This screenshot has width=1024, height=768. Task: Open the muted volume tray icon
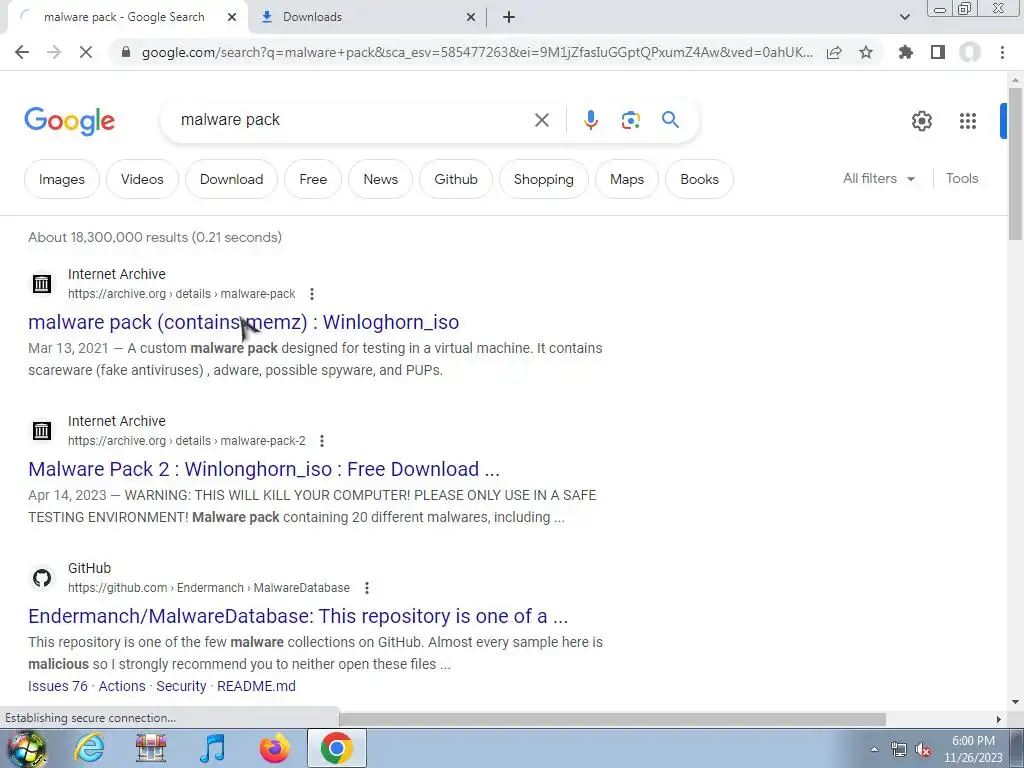(x=923, y=749)
